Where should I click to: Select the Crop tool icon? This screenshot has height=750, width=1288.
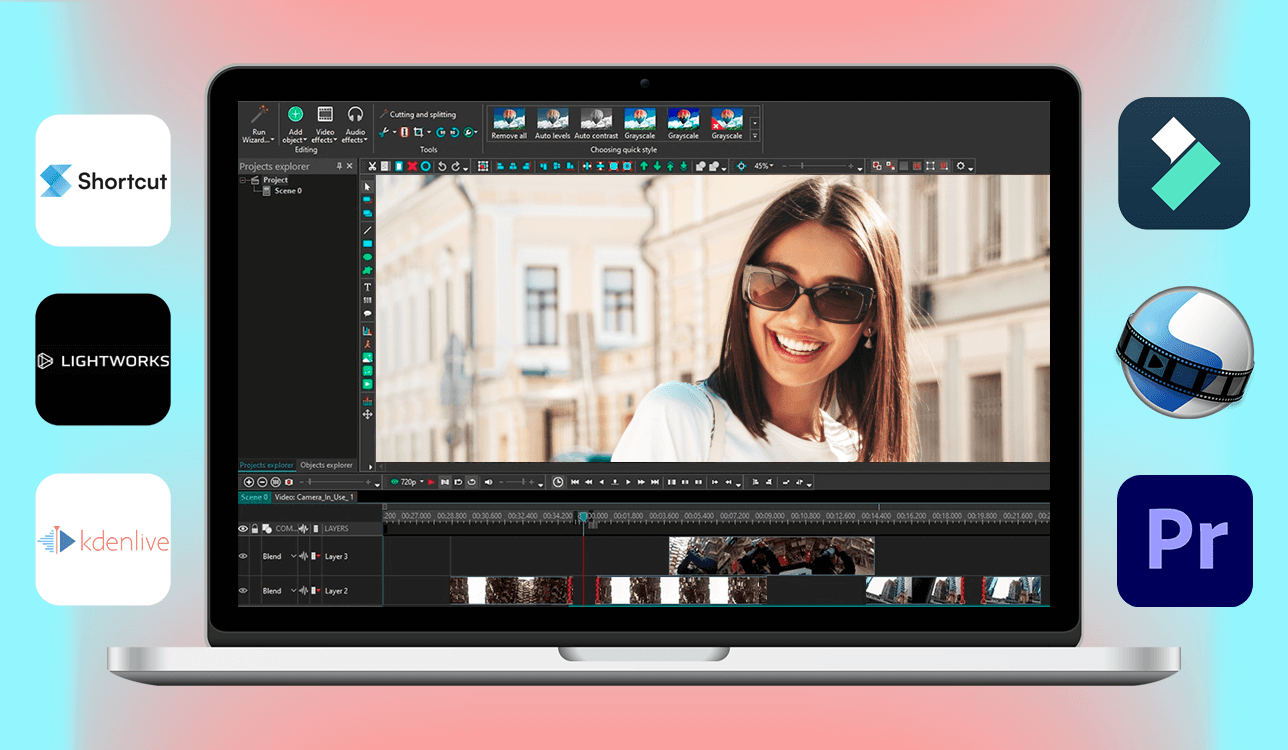pos(417,132)
